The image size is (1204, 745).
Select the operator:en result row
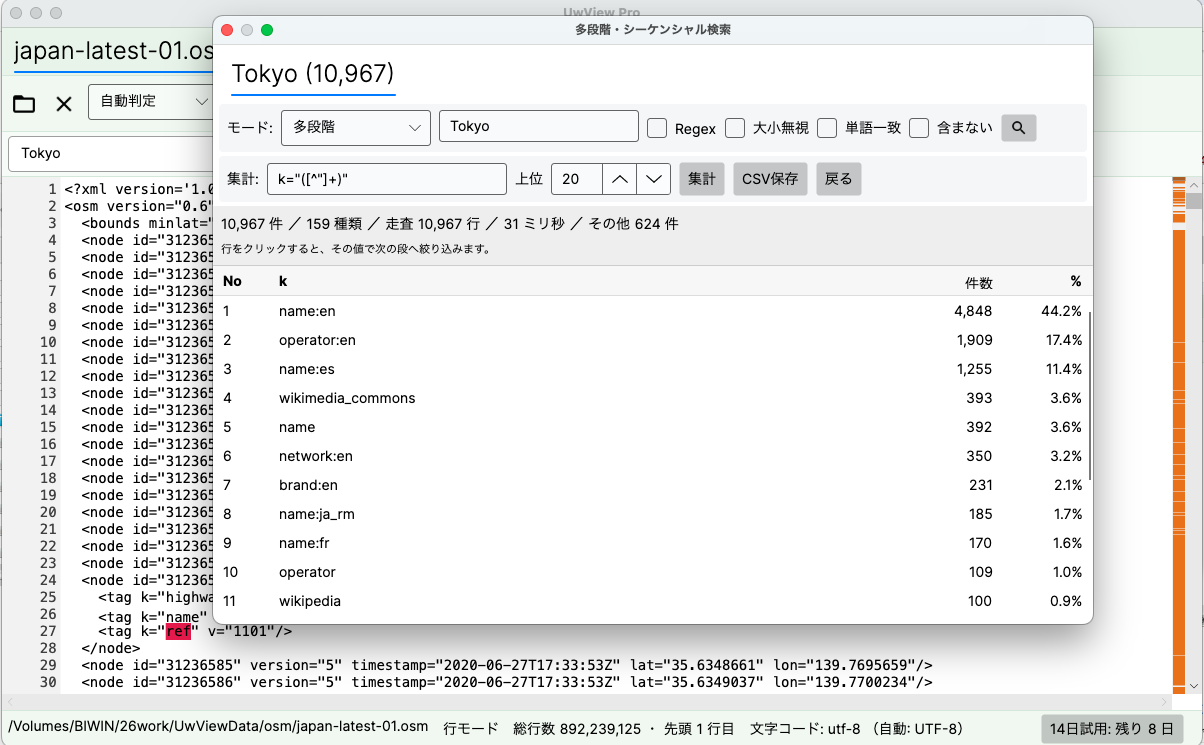click(x=652, y=340)
